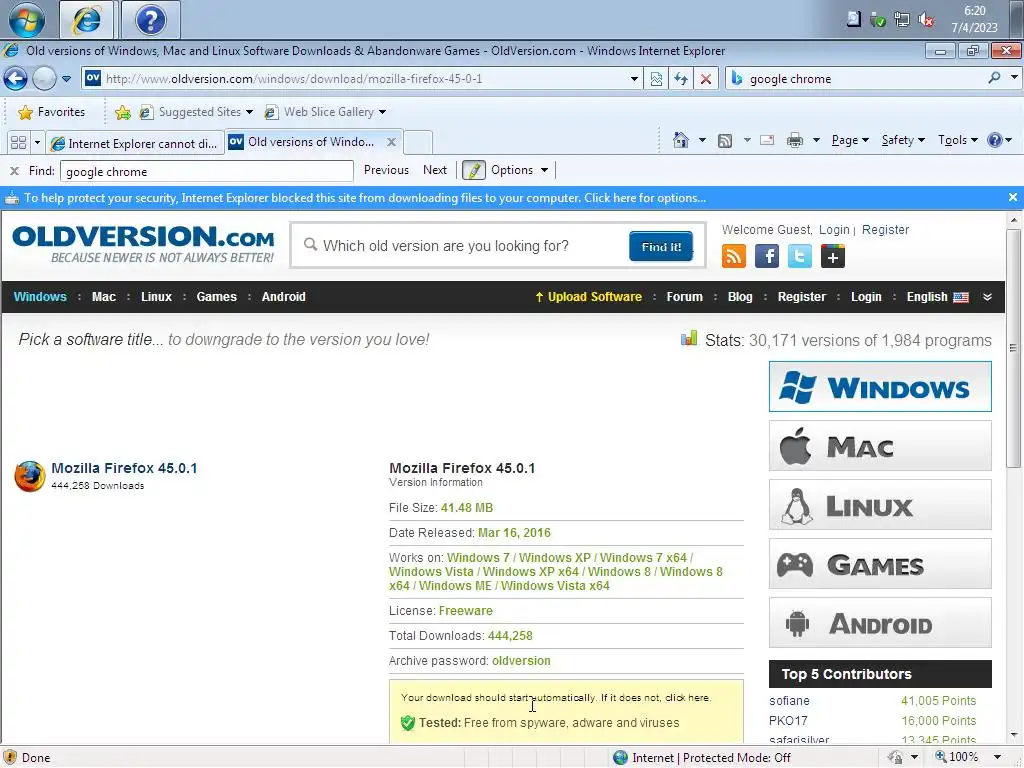Click the plus share icon on site
Viewport: 1024px width, 768px height.
click(x=833, y=256)
